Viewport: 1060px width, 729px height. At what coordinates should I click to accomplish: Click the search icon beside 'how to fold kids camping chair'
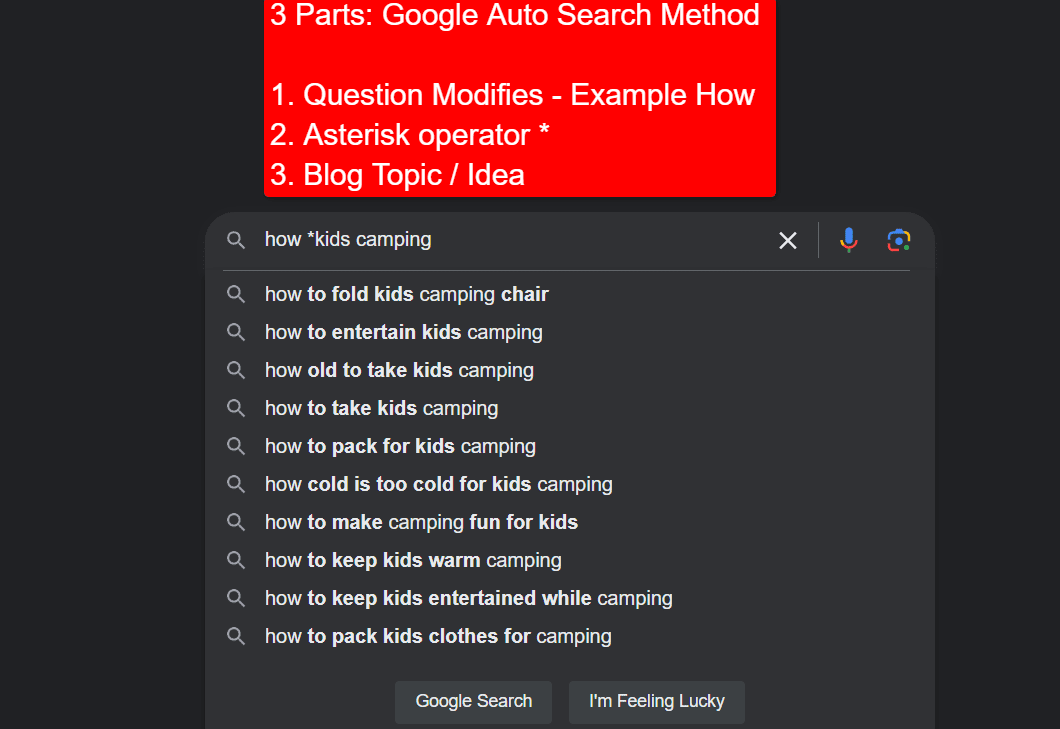pyautogui.click(x=236, y=293)
